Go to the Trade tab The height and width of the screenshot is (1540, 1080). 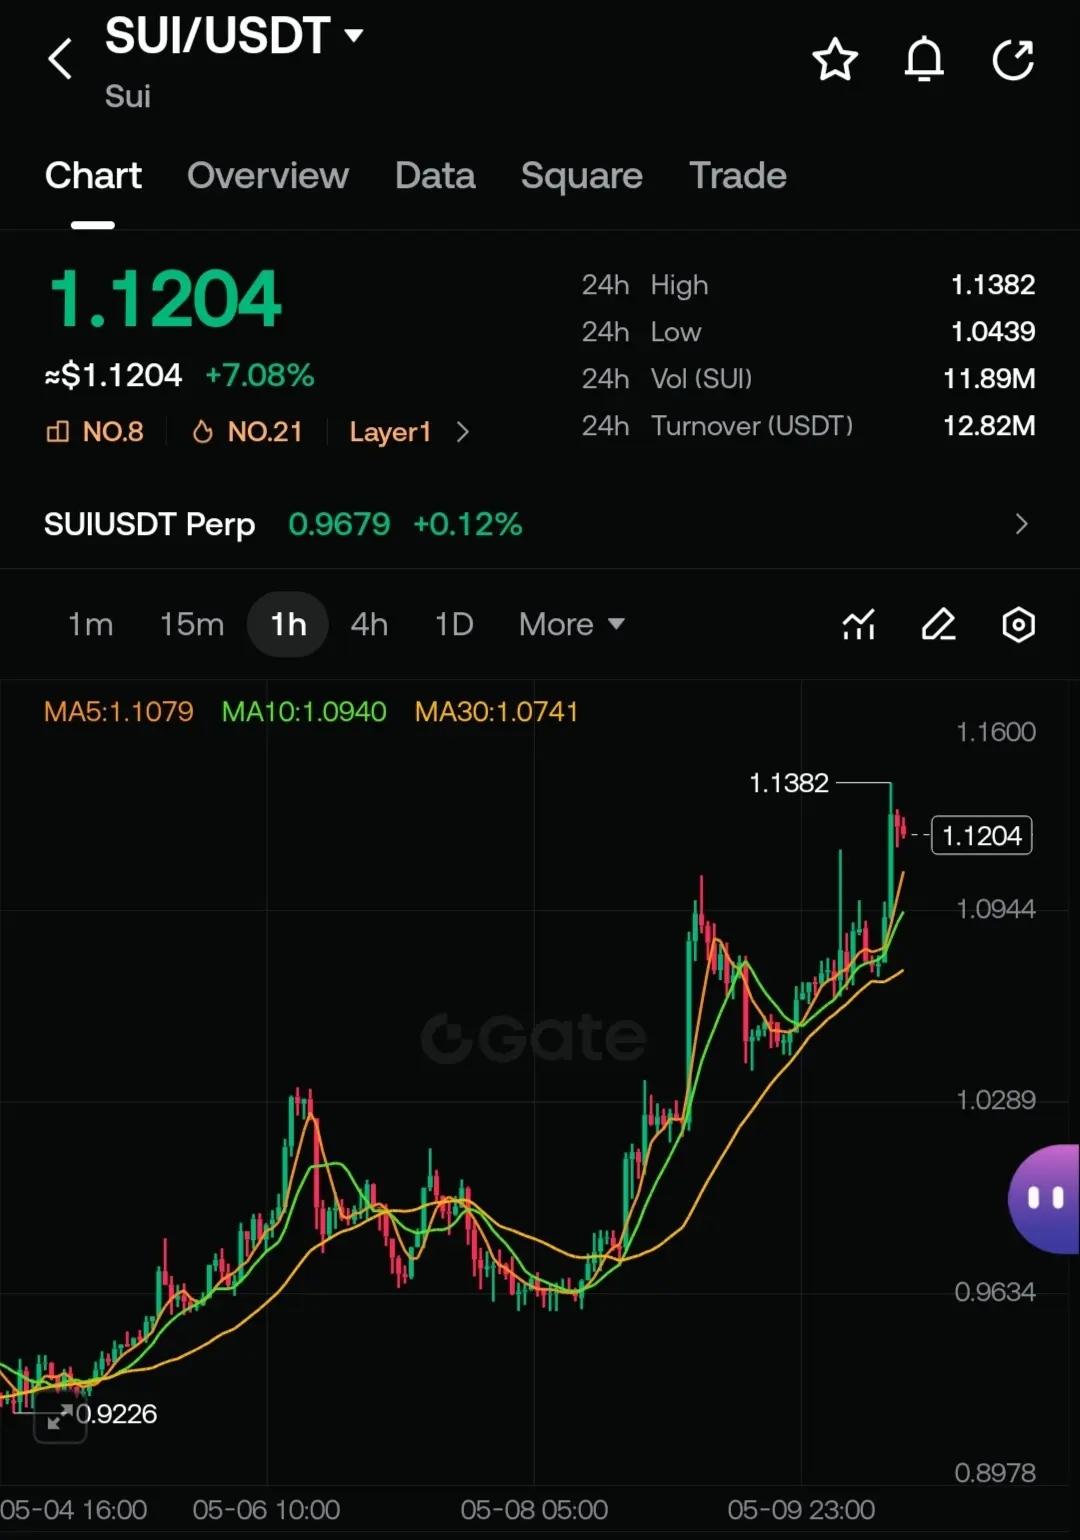point(738,176)
